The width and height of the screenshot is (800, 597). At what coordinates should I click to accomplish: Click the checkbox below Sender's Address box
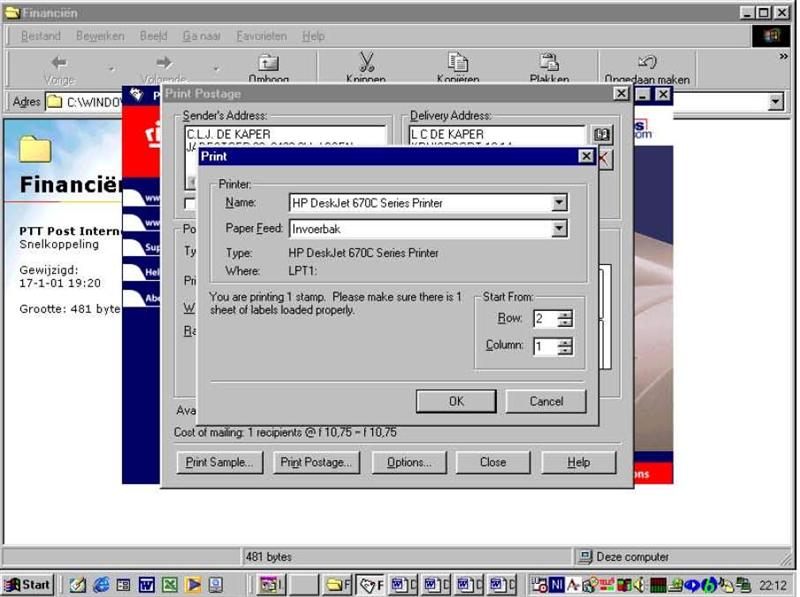click(190, 204)
